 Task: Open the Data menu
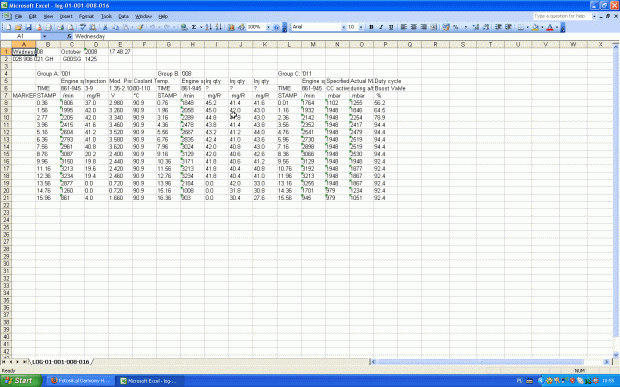click(x=123, y=17)
